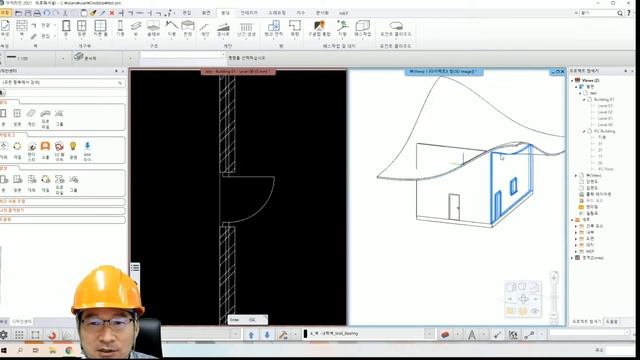Open the Windows Start menu

pyautogui.click(x=4, y=350)
